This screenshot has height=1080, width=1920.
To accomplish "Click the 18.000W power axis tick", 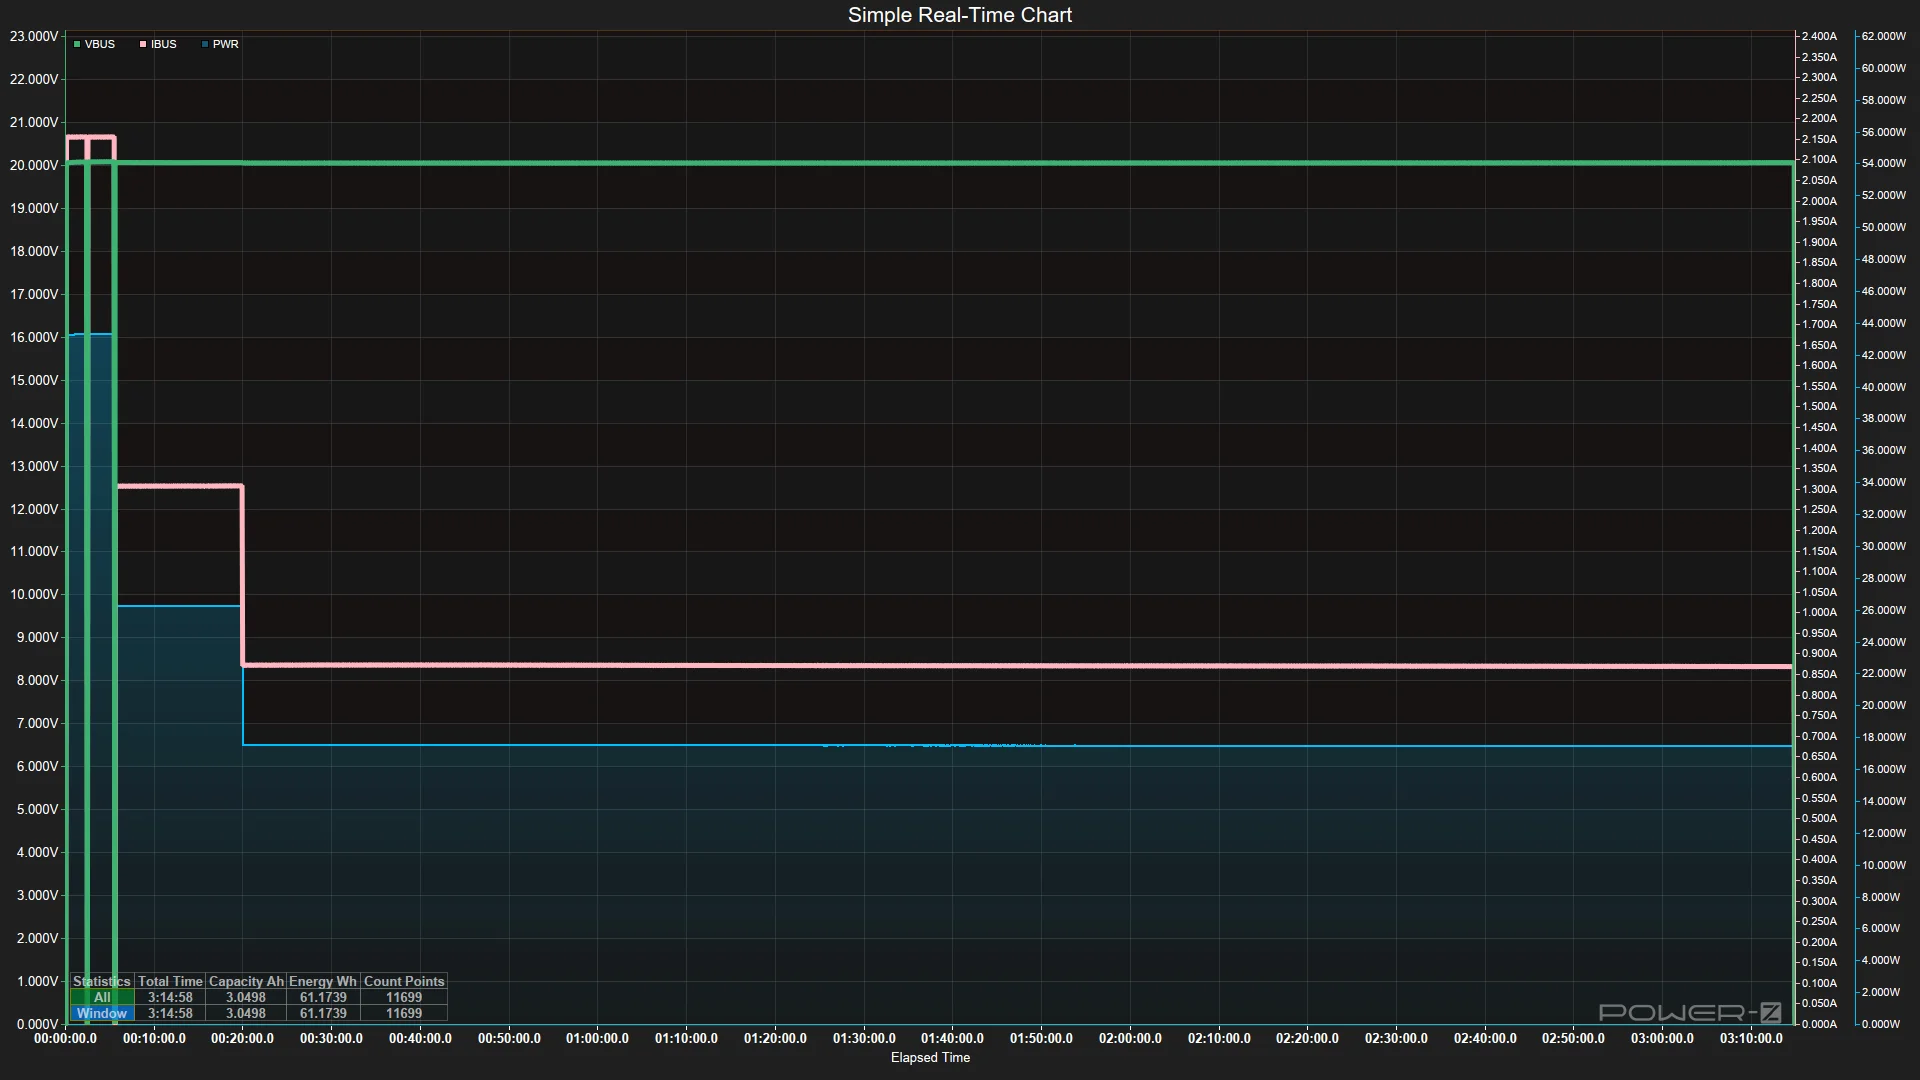I will pos(1883,737).
